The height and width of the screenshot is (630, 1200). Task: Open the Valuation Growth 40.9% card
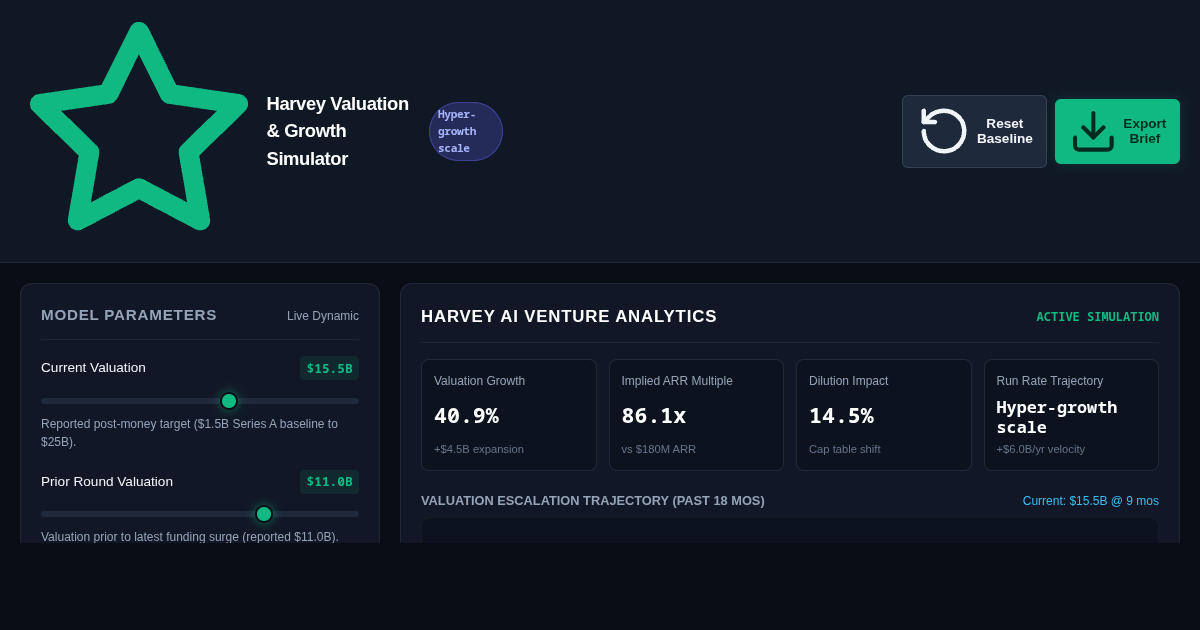[509, 415]
